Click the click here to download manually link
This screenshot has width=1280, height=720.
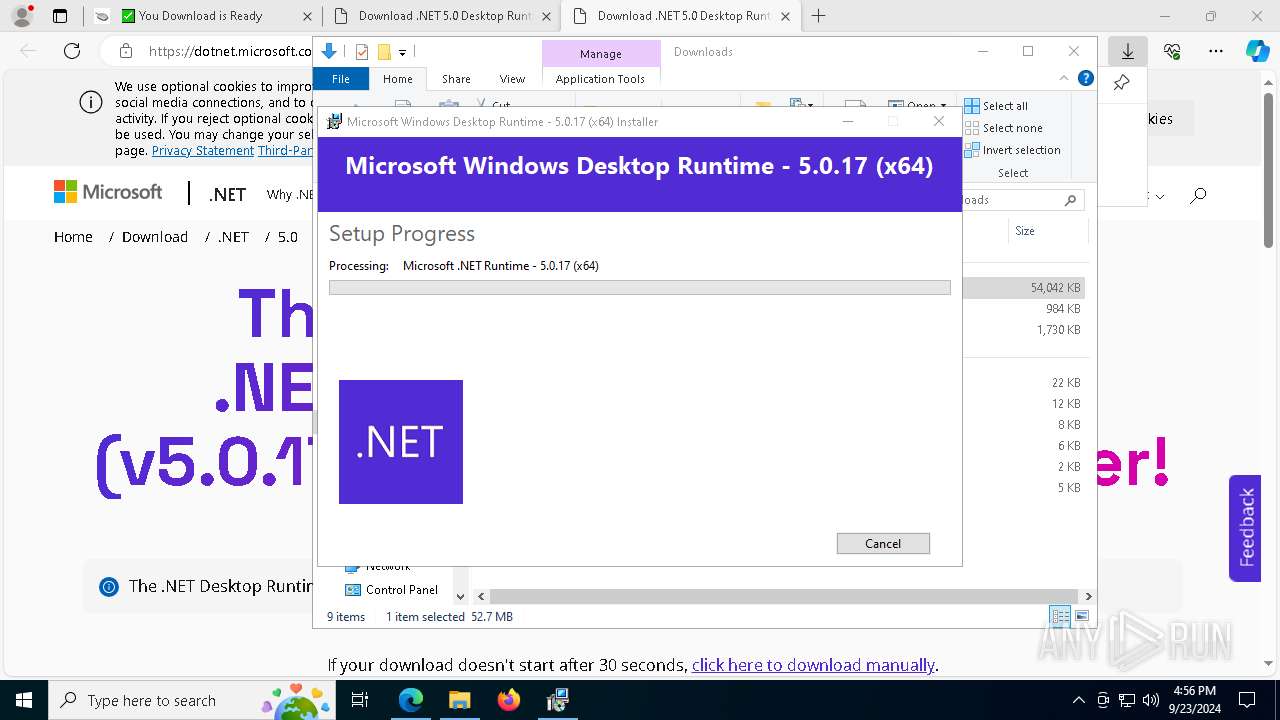coord(813,665)
